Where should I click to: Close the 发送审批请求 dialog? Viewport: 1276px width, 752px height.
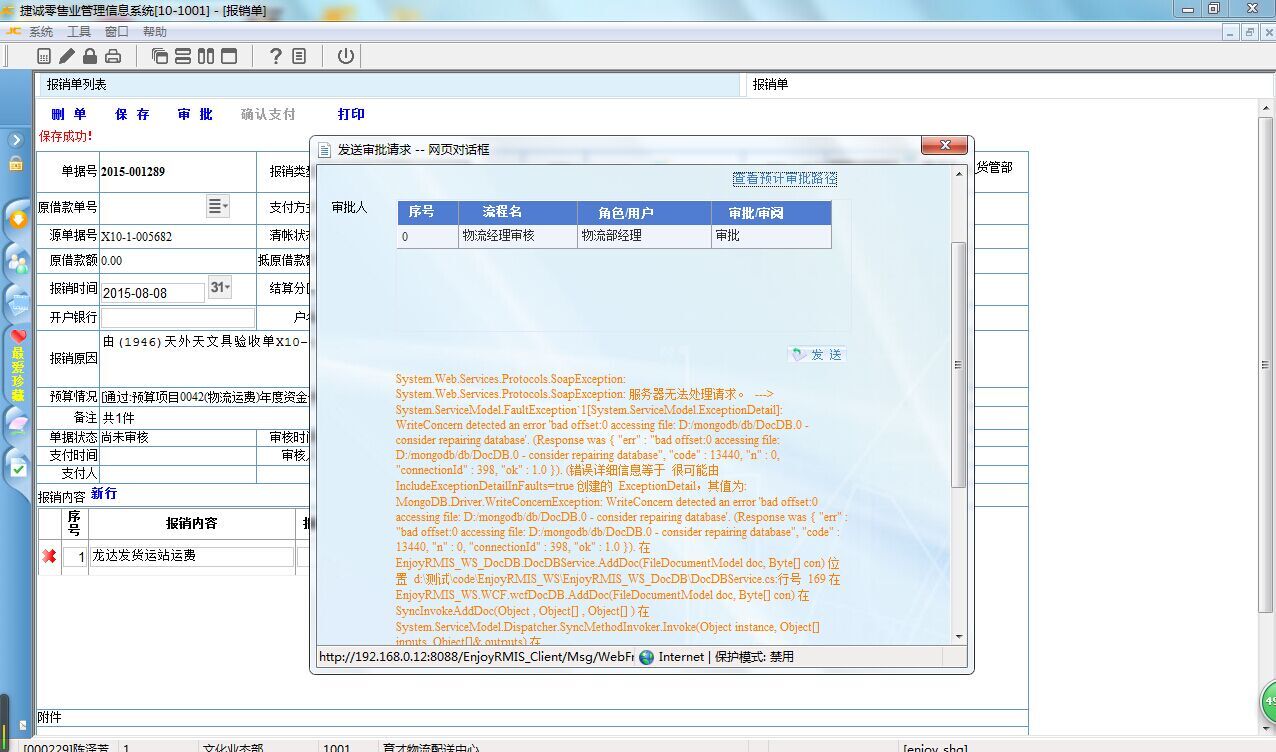(943, 147)
